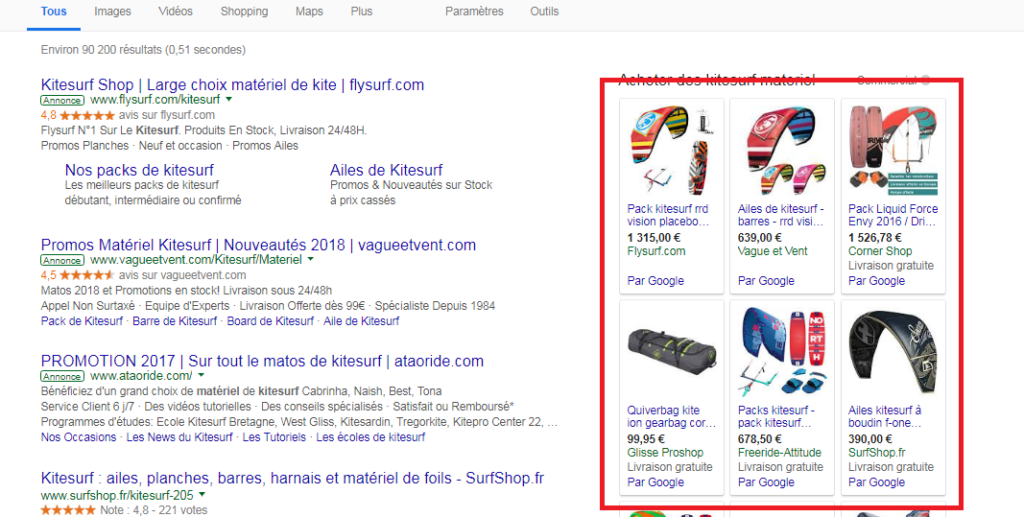
Task: Open the Outils menu
Action: [x=545, y=11]
